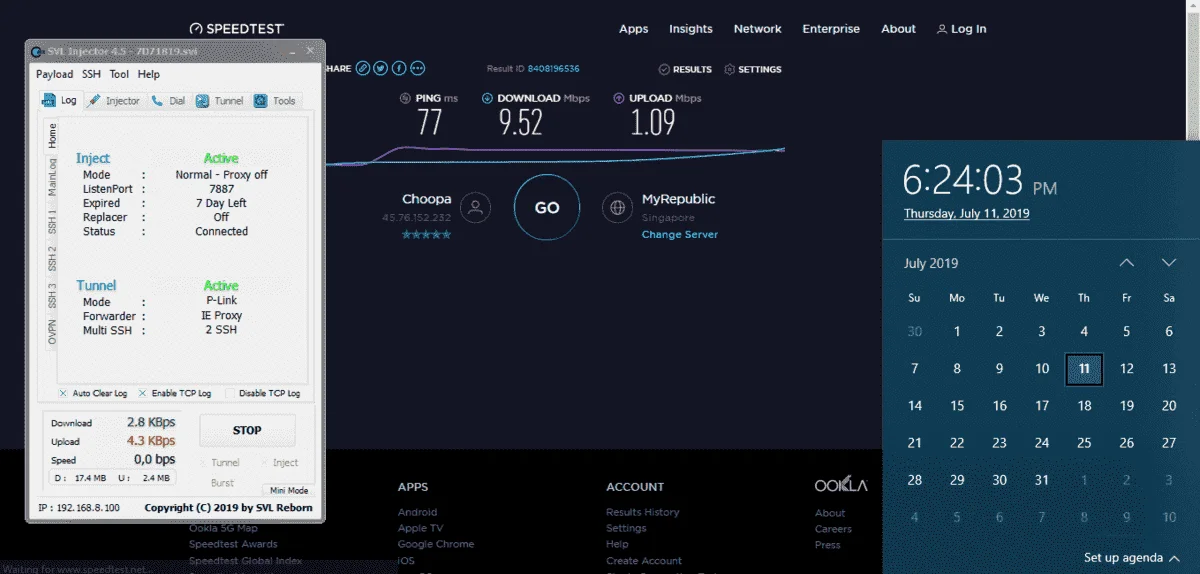Click the Thursday, July 11, 2019 date link
This screenshot has width=1200, height=574.
tap(966, 213)
